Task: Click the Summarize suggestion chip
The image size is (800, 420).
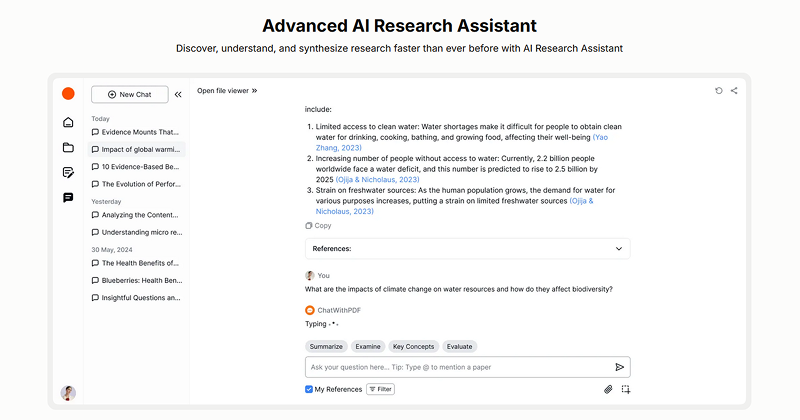Action: point(326,347)
